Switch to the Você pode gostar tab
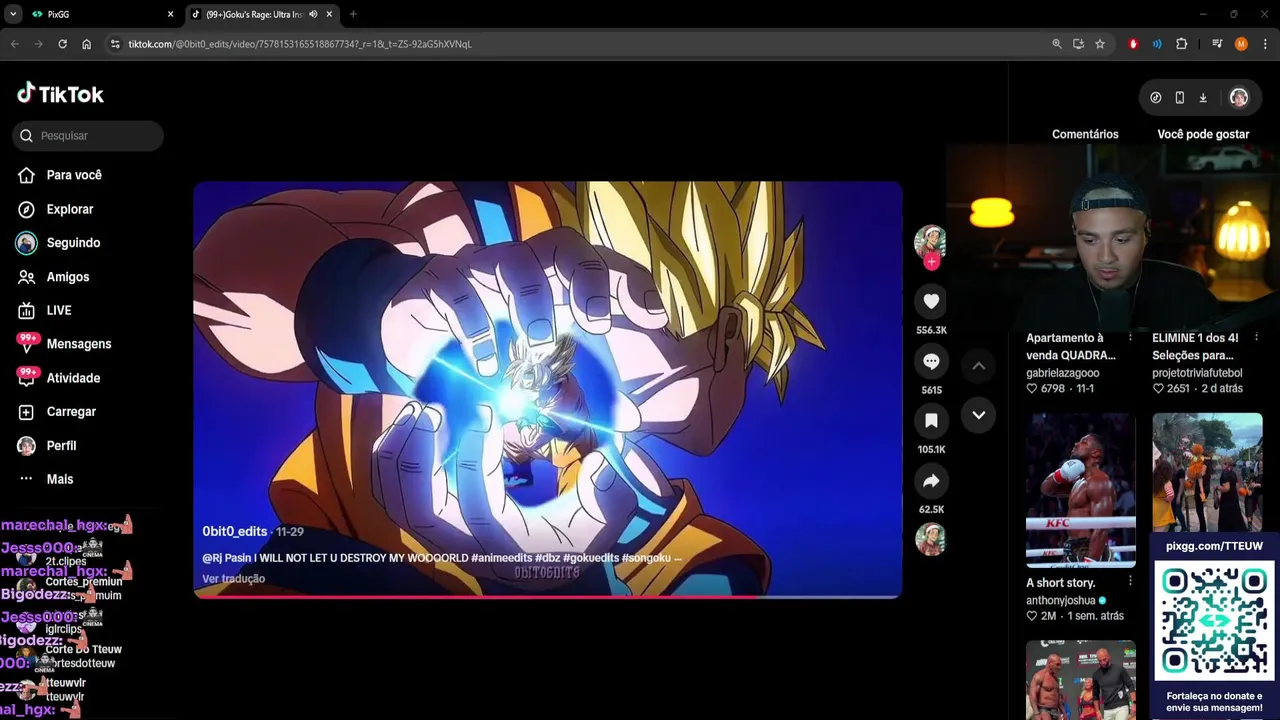 tap(1203, 134)
